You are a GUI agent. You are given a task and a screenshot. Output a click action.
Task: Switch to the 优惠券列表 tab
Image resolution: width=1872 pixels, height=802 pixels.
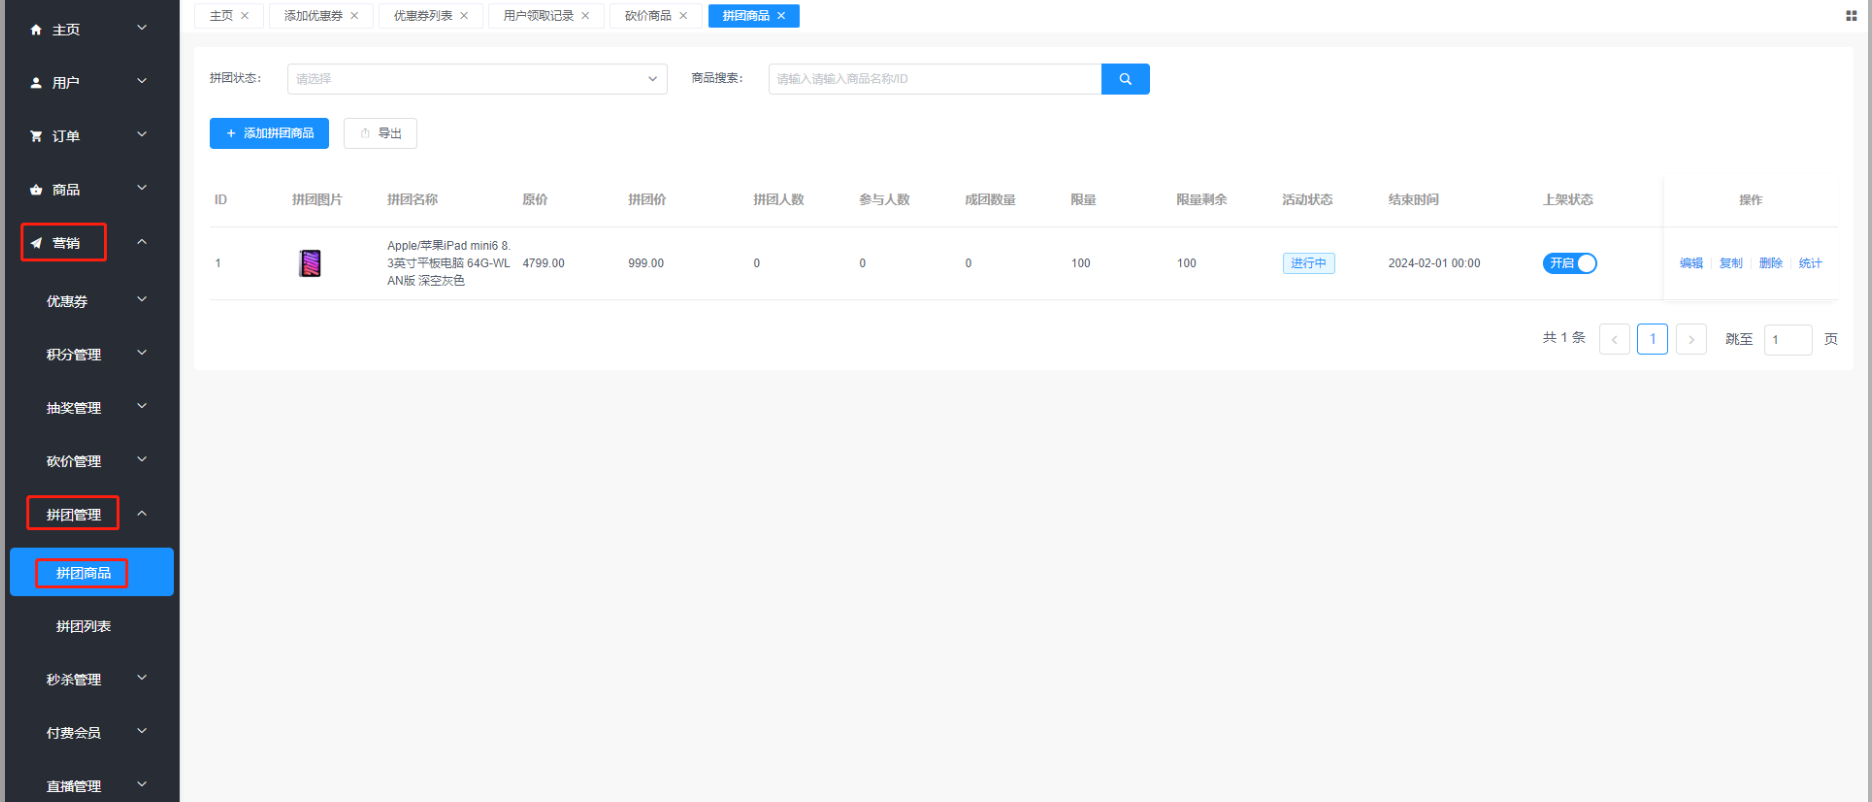pos(423,16)
